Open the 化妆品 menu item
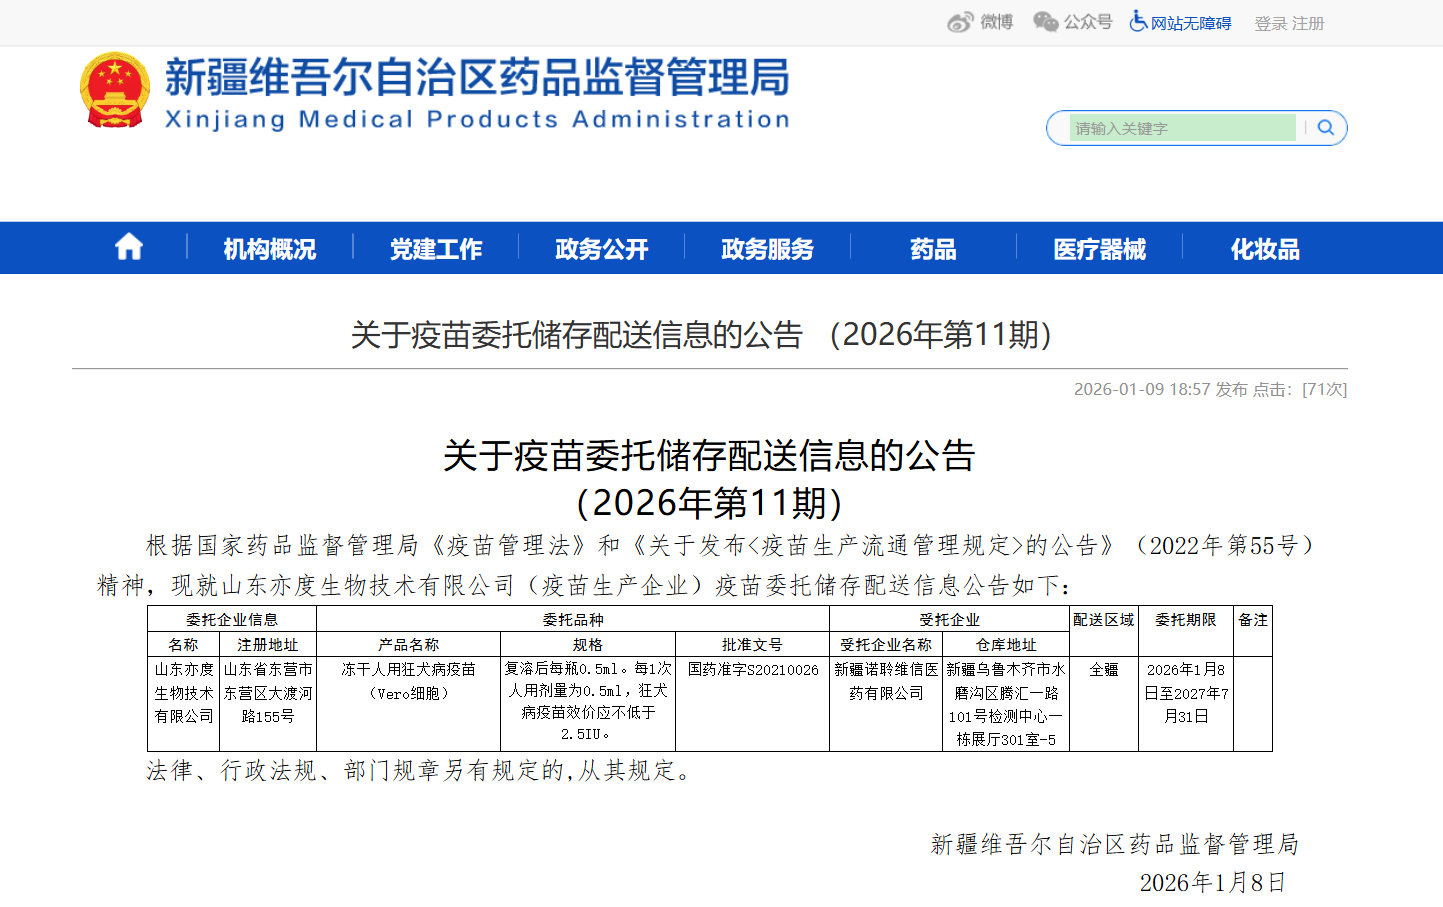Viewport: 1443px width, 907px height. [x=1264, y=249]
